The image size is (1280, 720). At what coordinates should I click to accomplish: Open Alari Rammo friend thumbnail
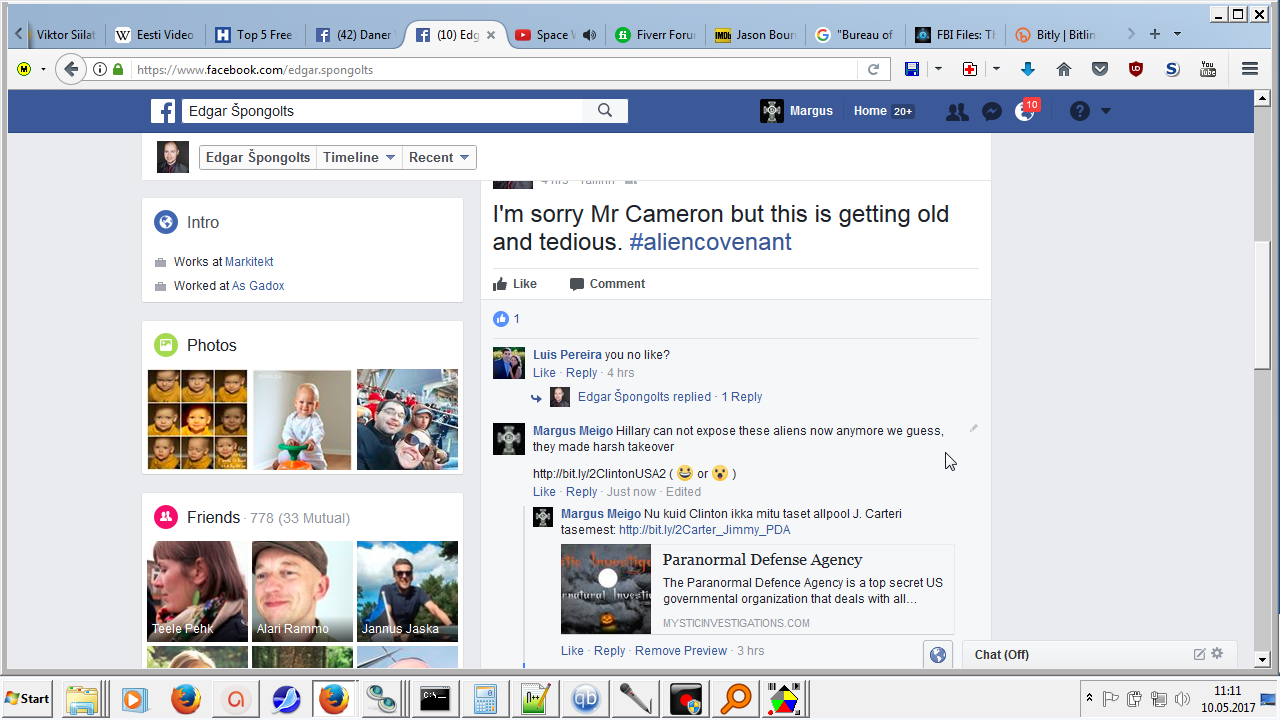(x=302, y=591)
